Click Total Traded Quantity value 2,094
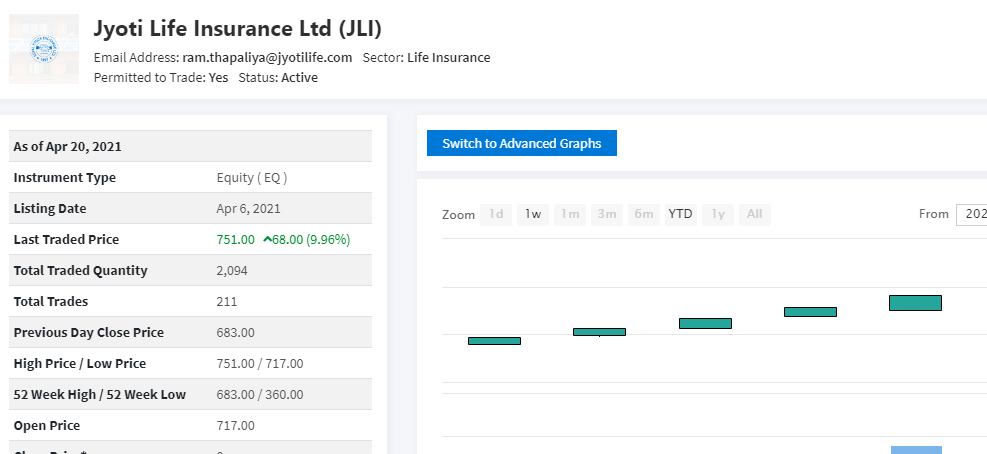This screenshot has width=987, height=454. 232,270
